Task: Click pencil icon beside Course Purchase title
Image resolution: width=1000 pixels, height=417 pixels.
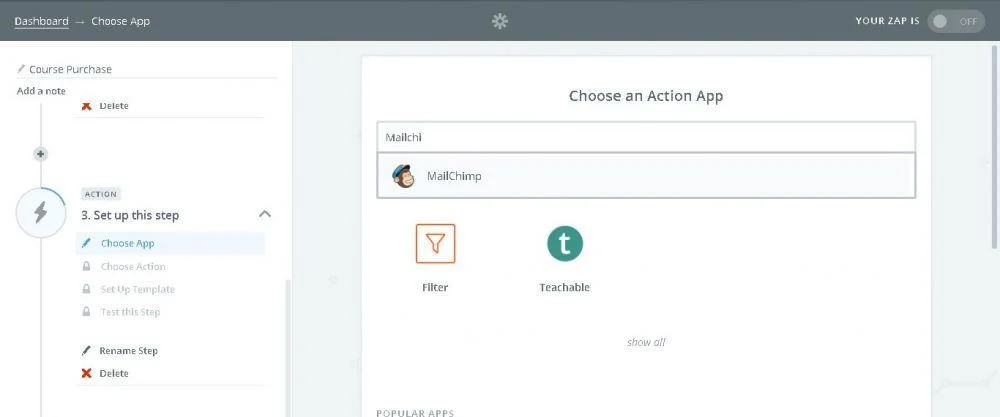Action: pyautogui.click(x=21, y=69)
